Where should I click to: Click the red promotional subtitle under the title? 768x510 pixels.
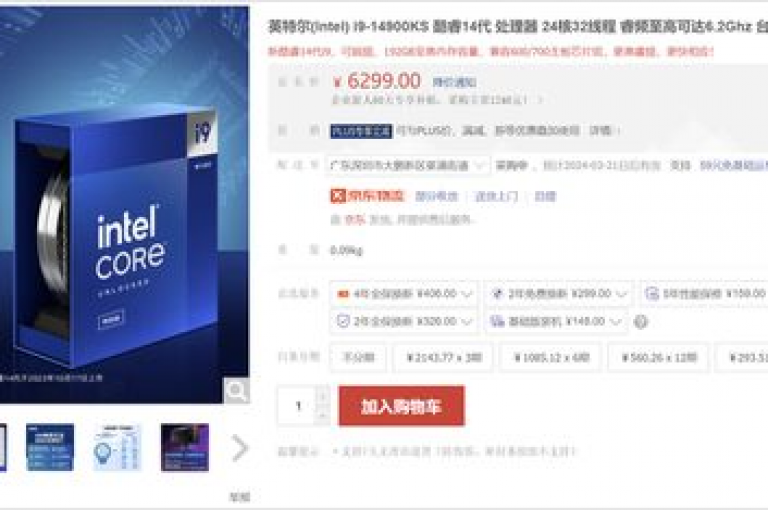pos(491,51)
